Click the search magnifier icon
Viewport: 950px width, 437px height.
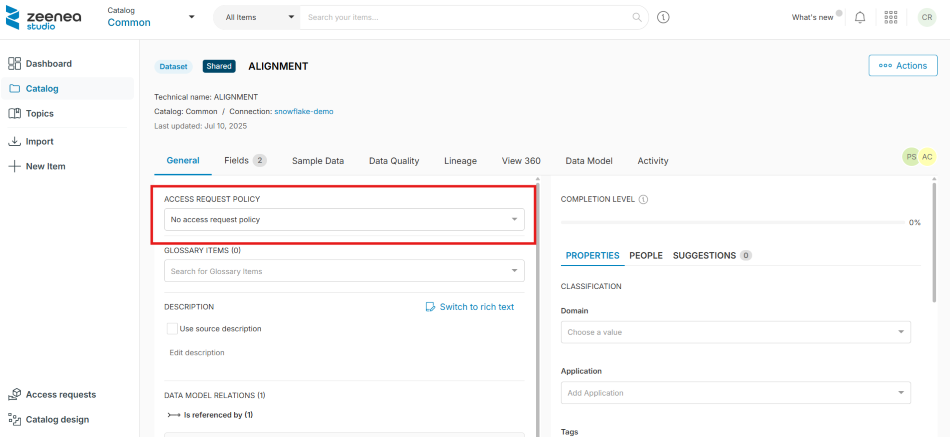click(637, 17)
